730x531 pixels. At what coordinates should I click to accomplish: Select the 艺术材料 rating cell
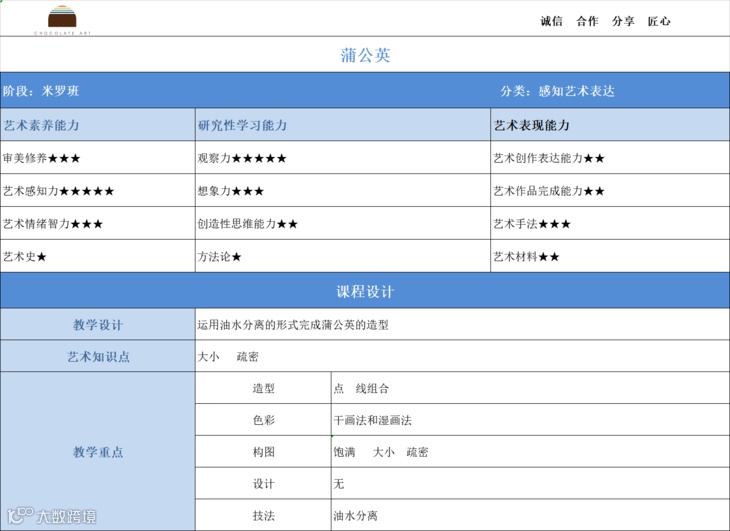pos(610,256)
